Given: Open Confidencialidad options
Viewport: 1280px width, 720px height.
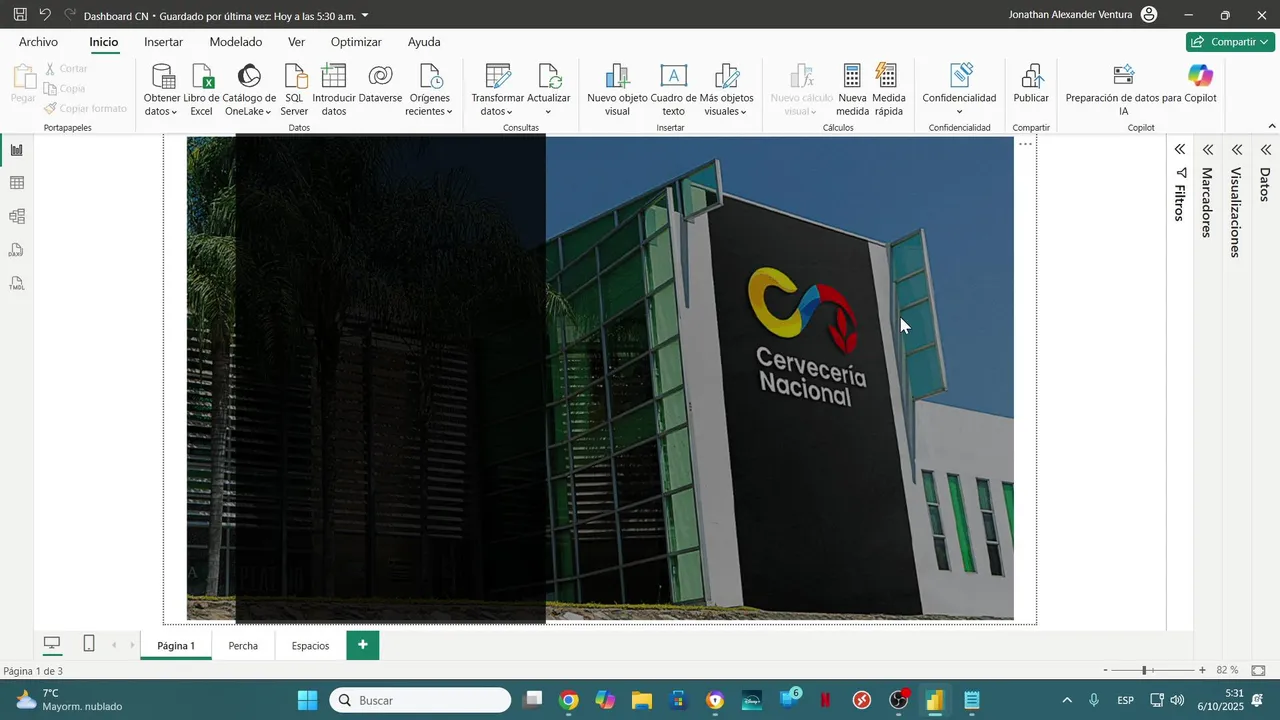Looking at the screenshot, I should (x=959, y=90).
